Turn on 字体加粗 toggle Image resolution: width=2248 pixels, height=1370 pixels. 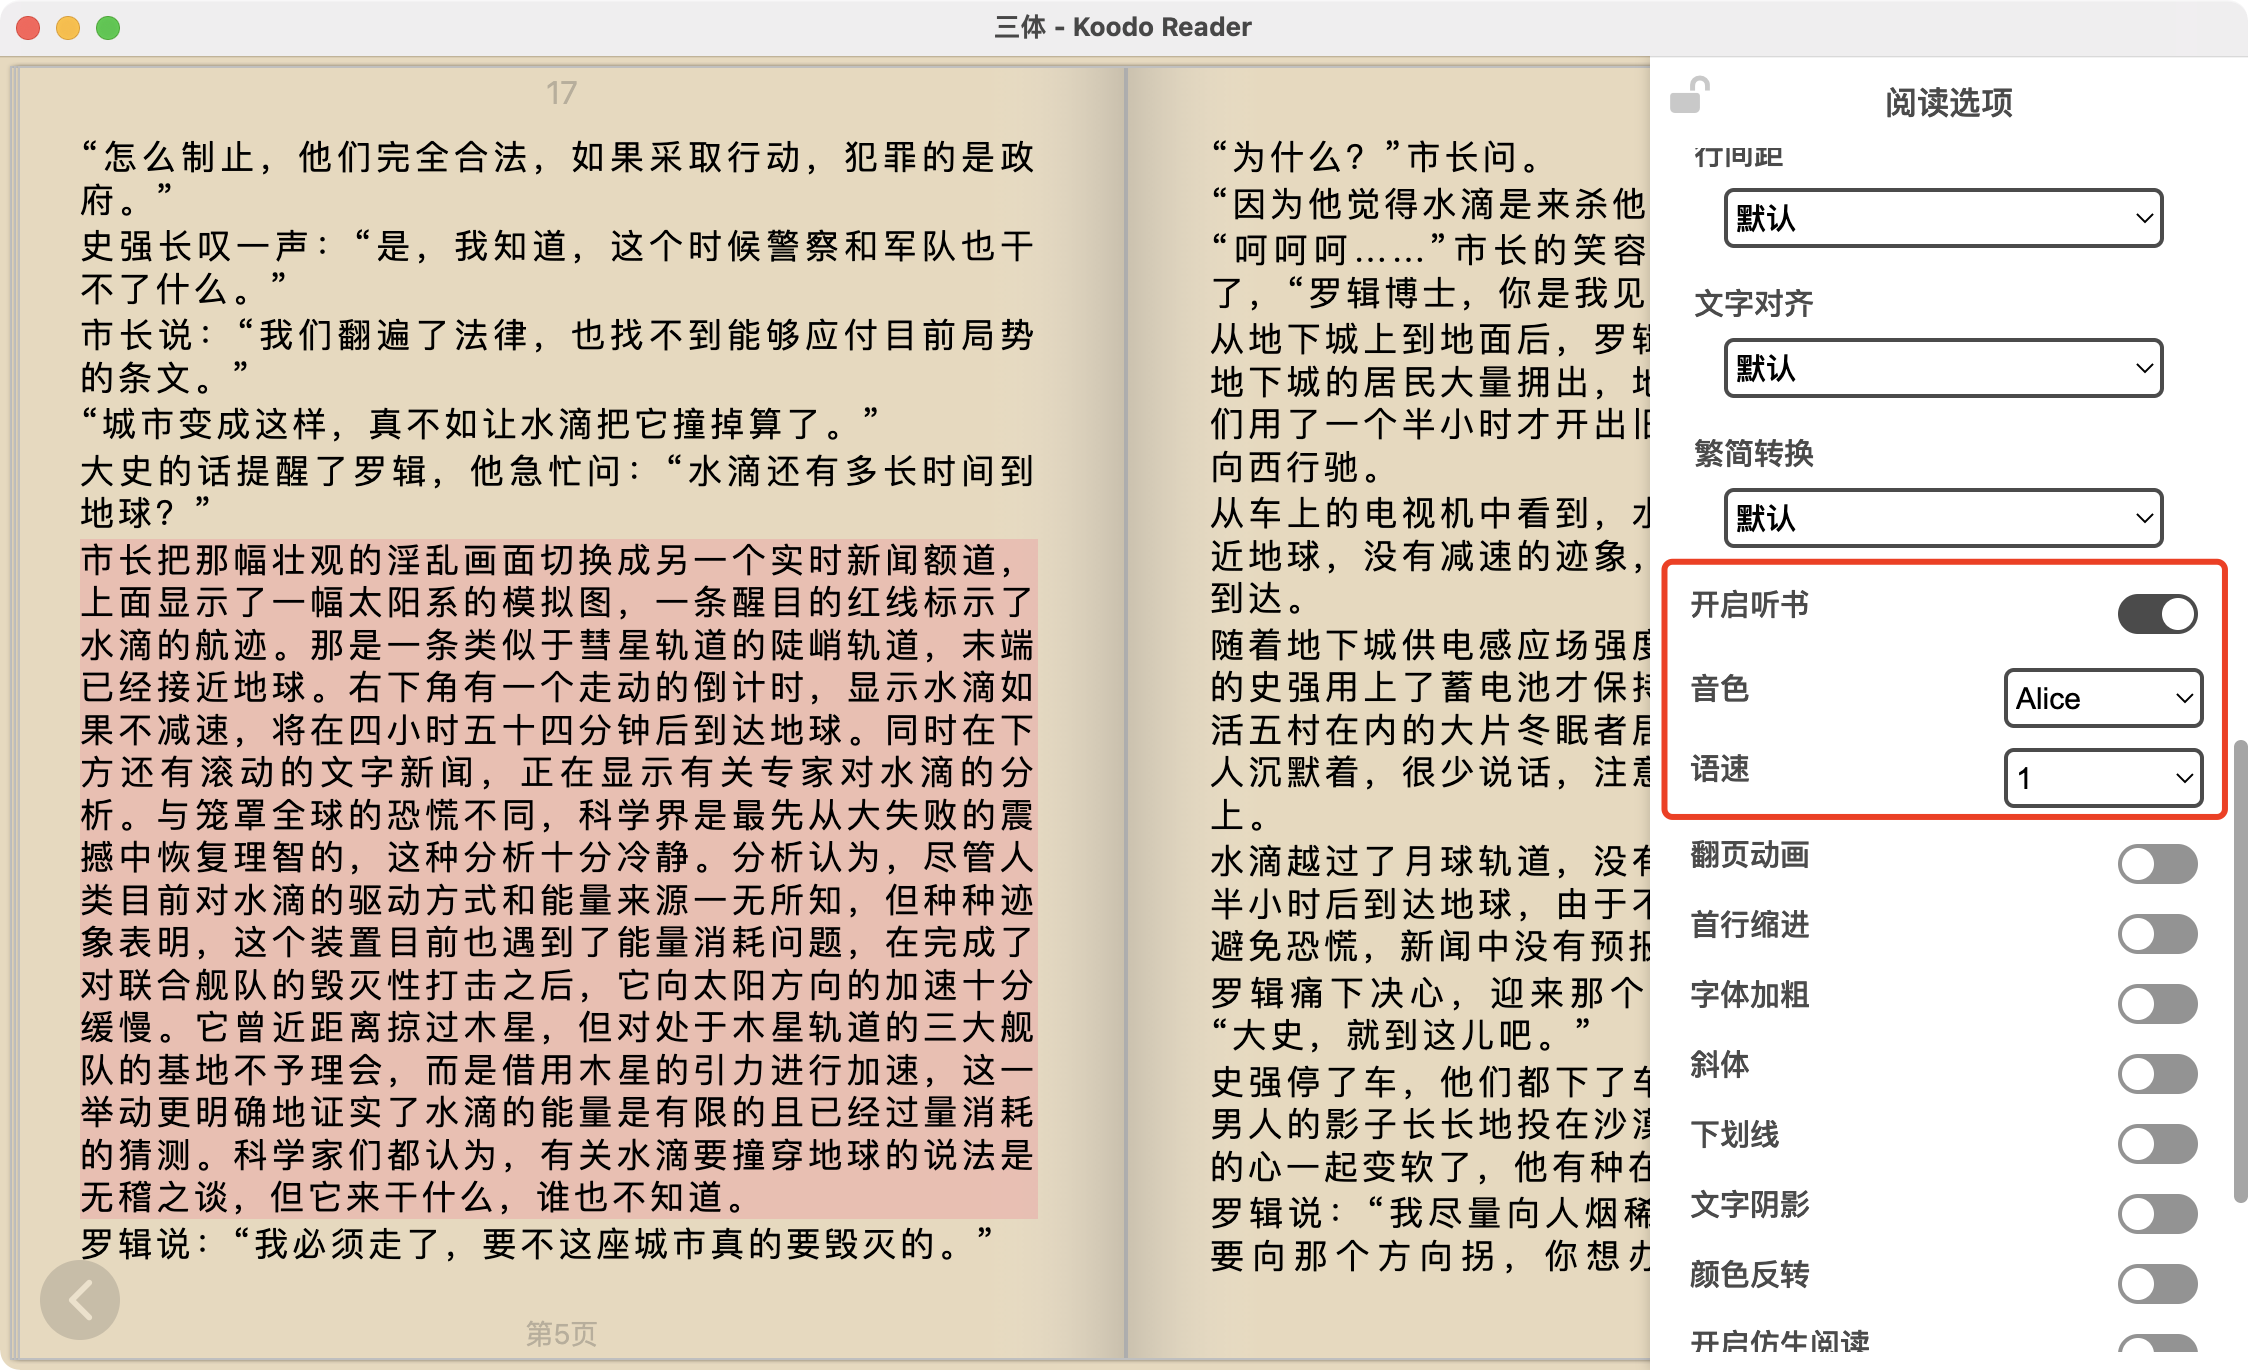2157,1004
